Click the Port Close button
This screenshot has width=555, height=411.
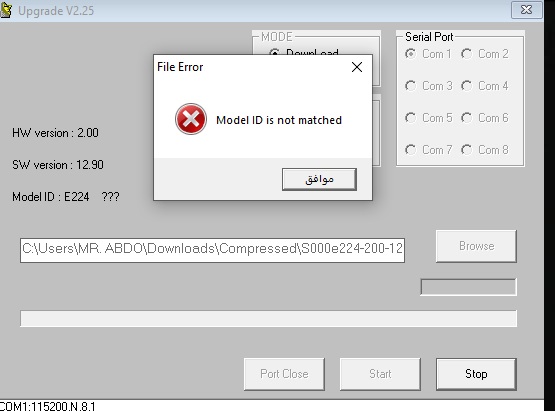click(284, 374)
